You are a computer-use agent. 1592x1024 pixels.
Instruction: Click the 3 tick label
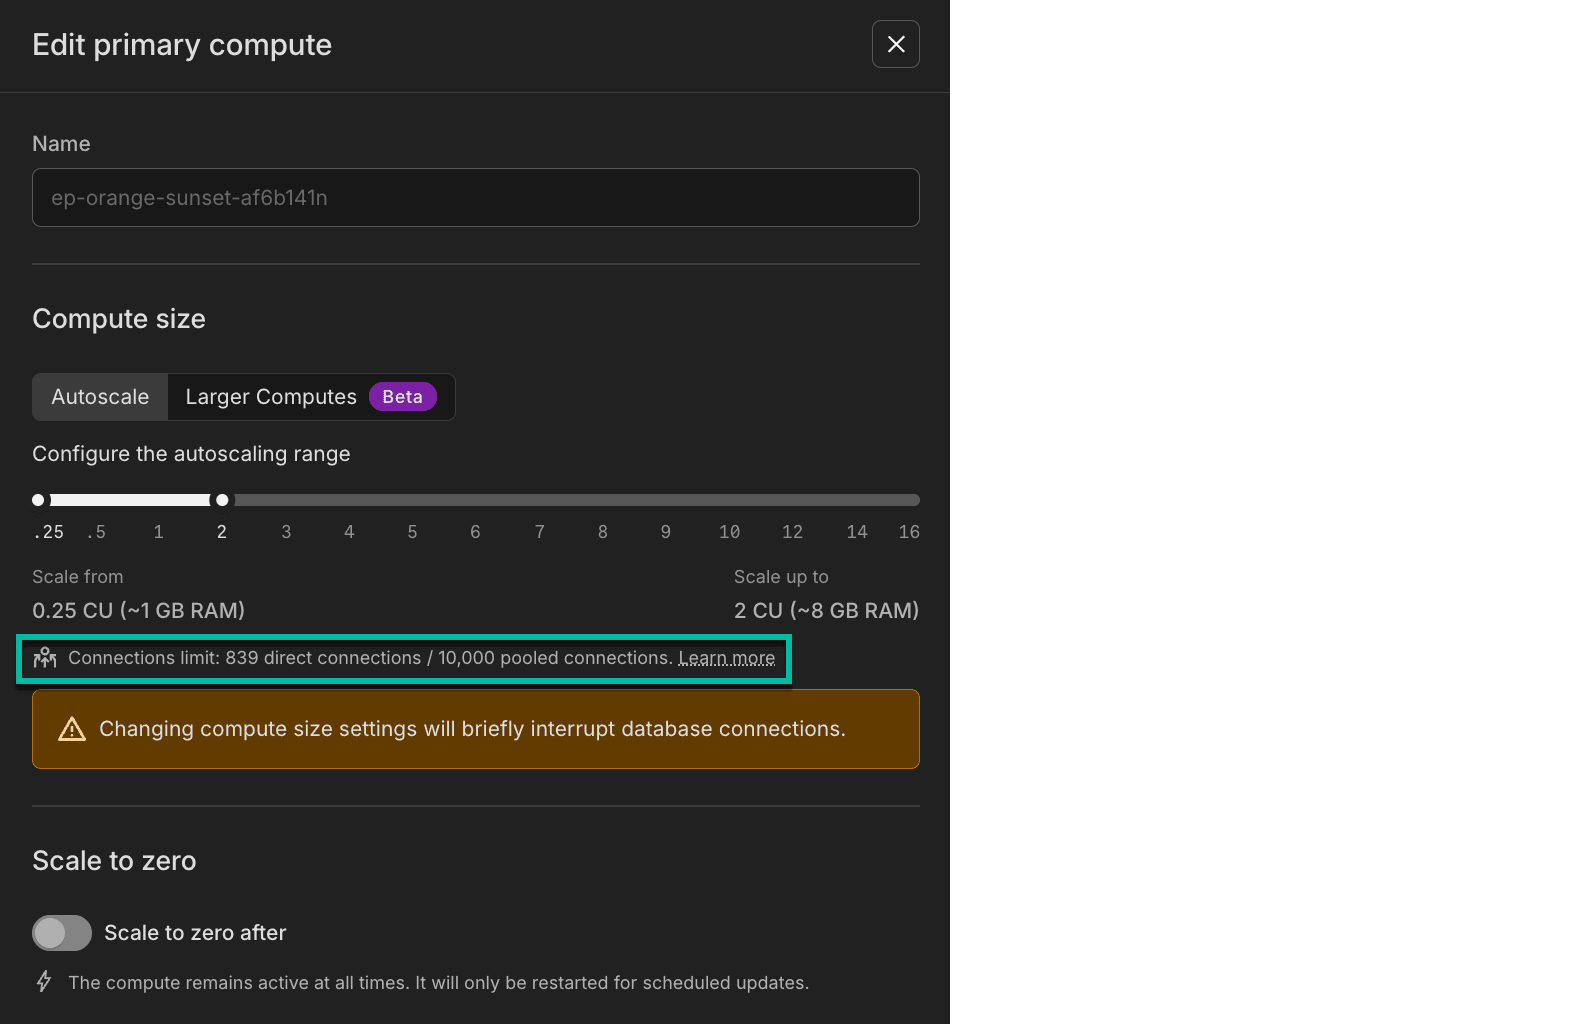[286, 532]
